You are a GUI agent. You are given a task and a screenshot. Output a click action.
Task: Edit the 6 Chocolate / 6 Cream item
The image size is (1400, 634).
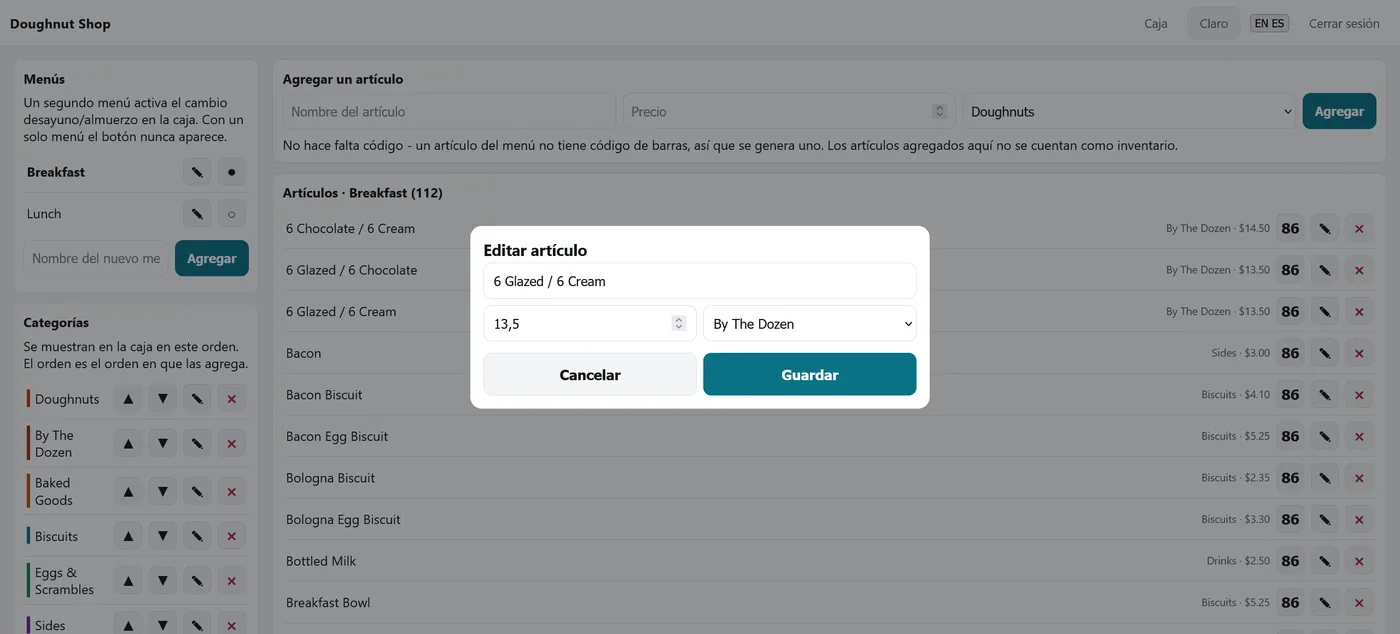(x=1325, y=228)
